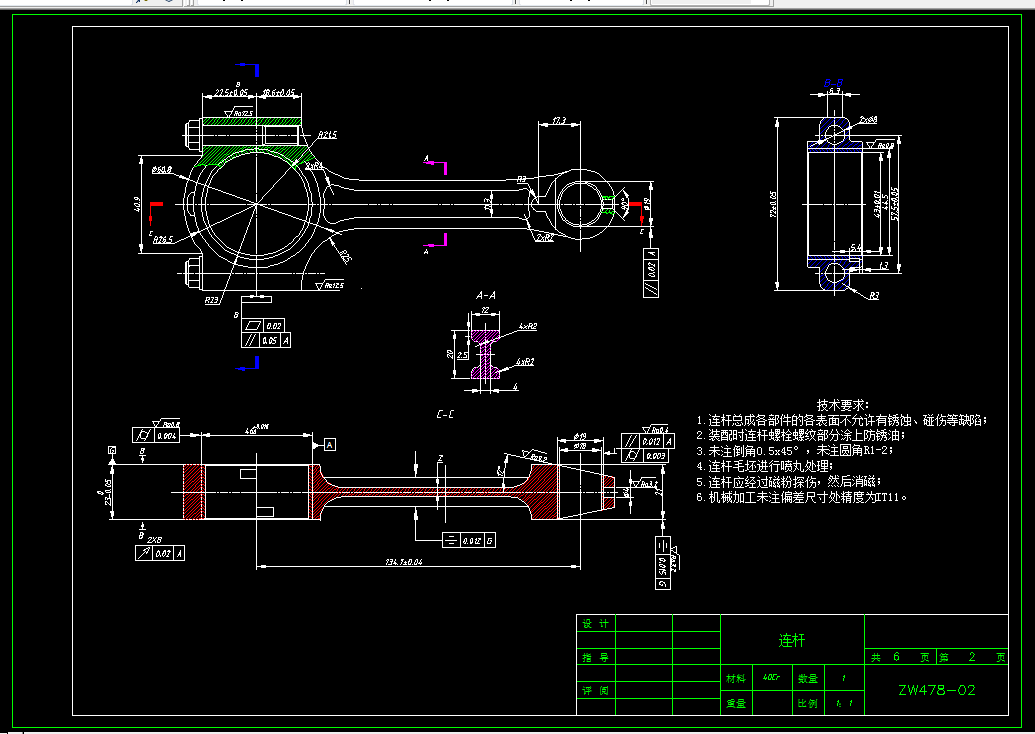This screenshot has height=734, width=1035.
Task: Select requirement line 3 about 未注倒角0.5x45°
Action: coord(794,451)
